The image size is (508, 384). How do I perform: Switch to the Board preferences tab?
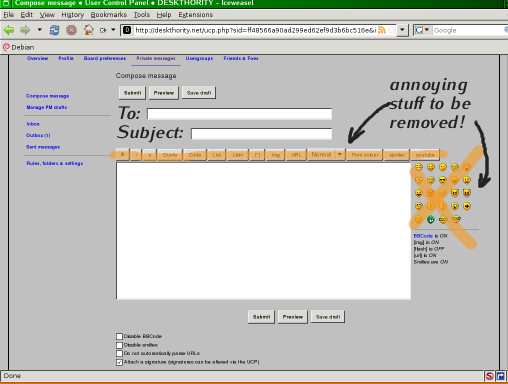[105, 58]
